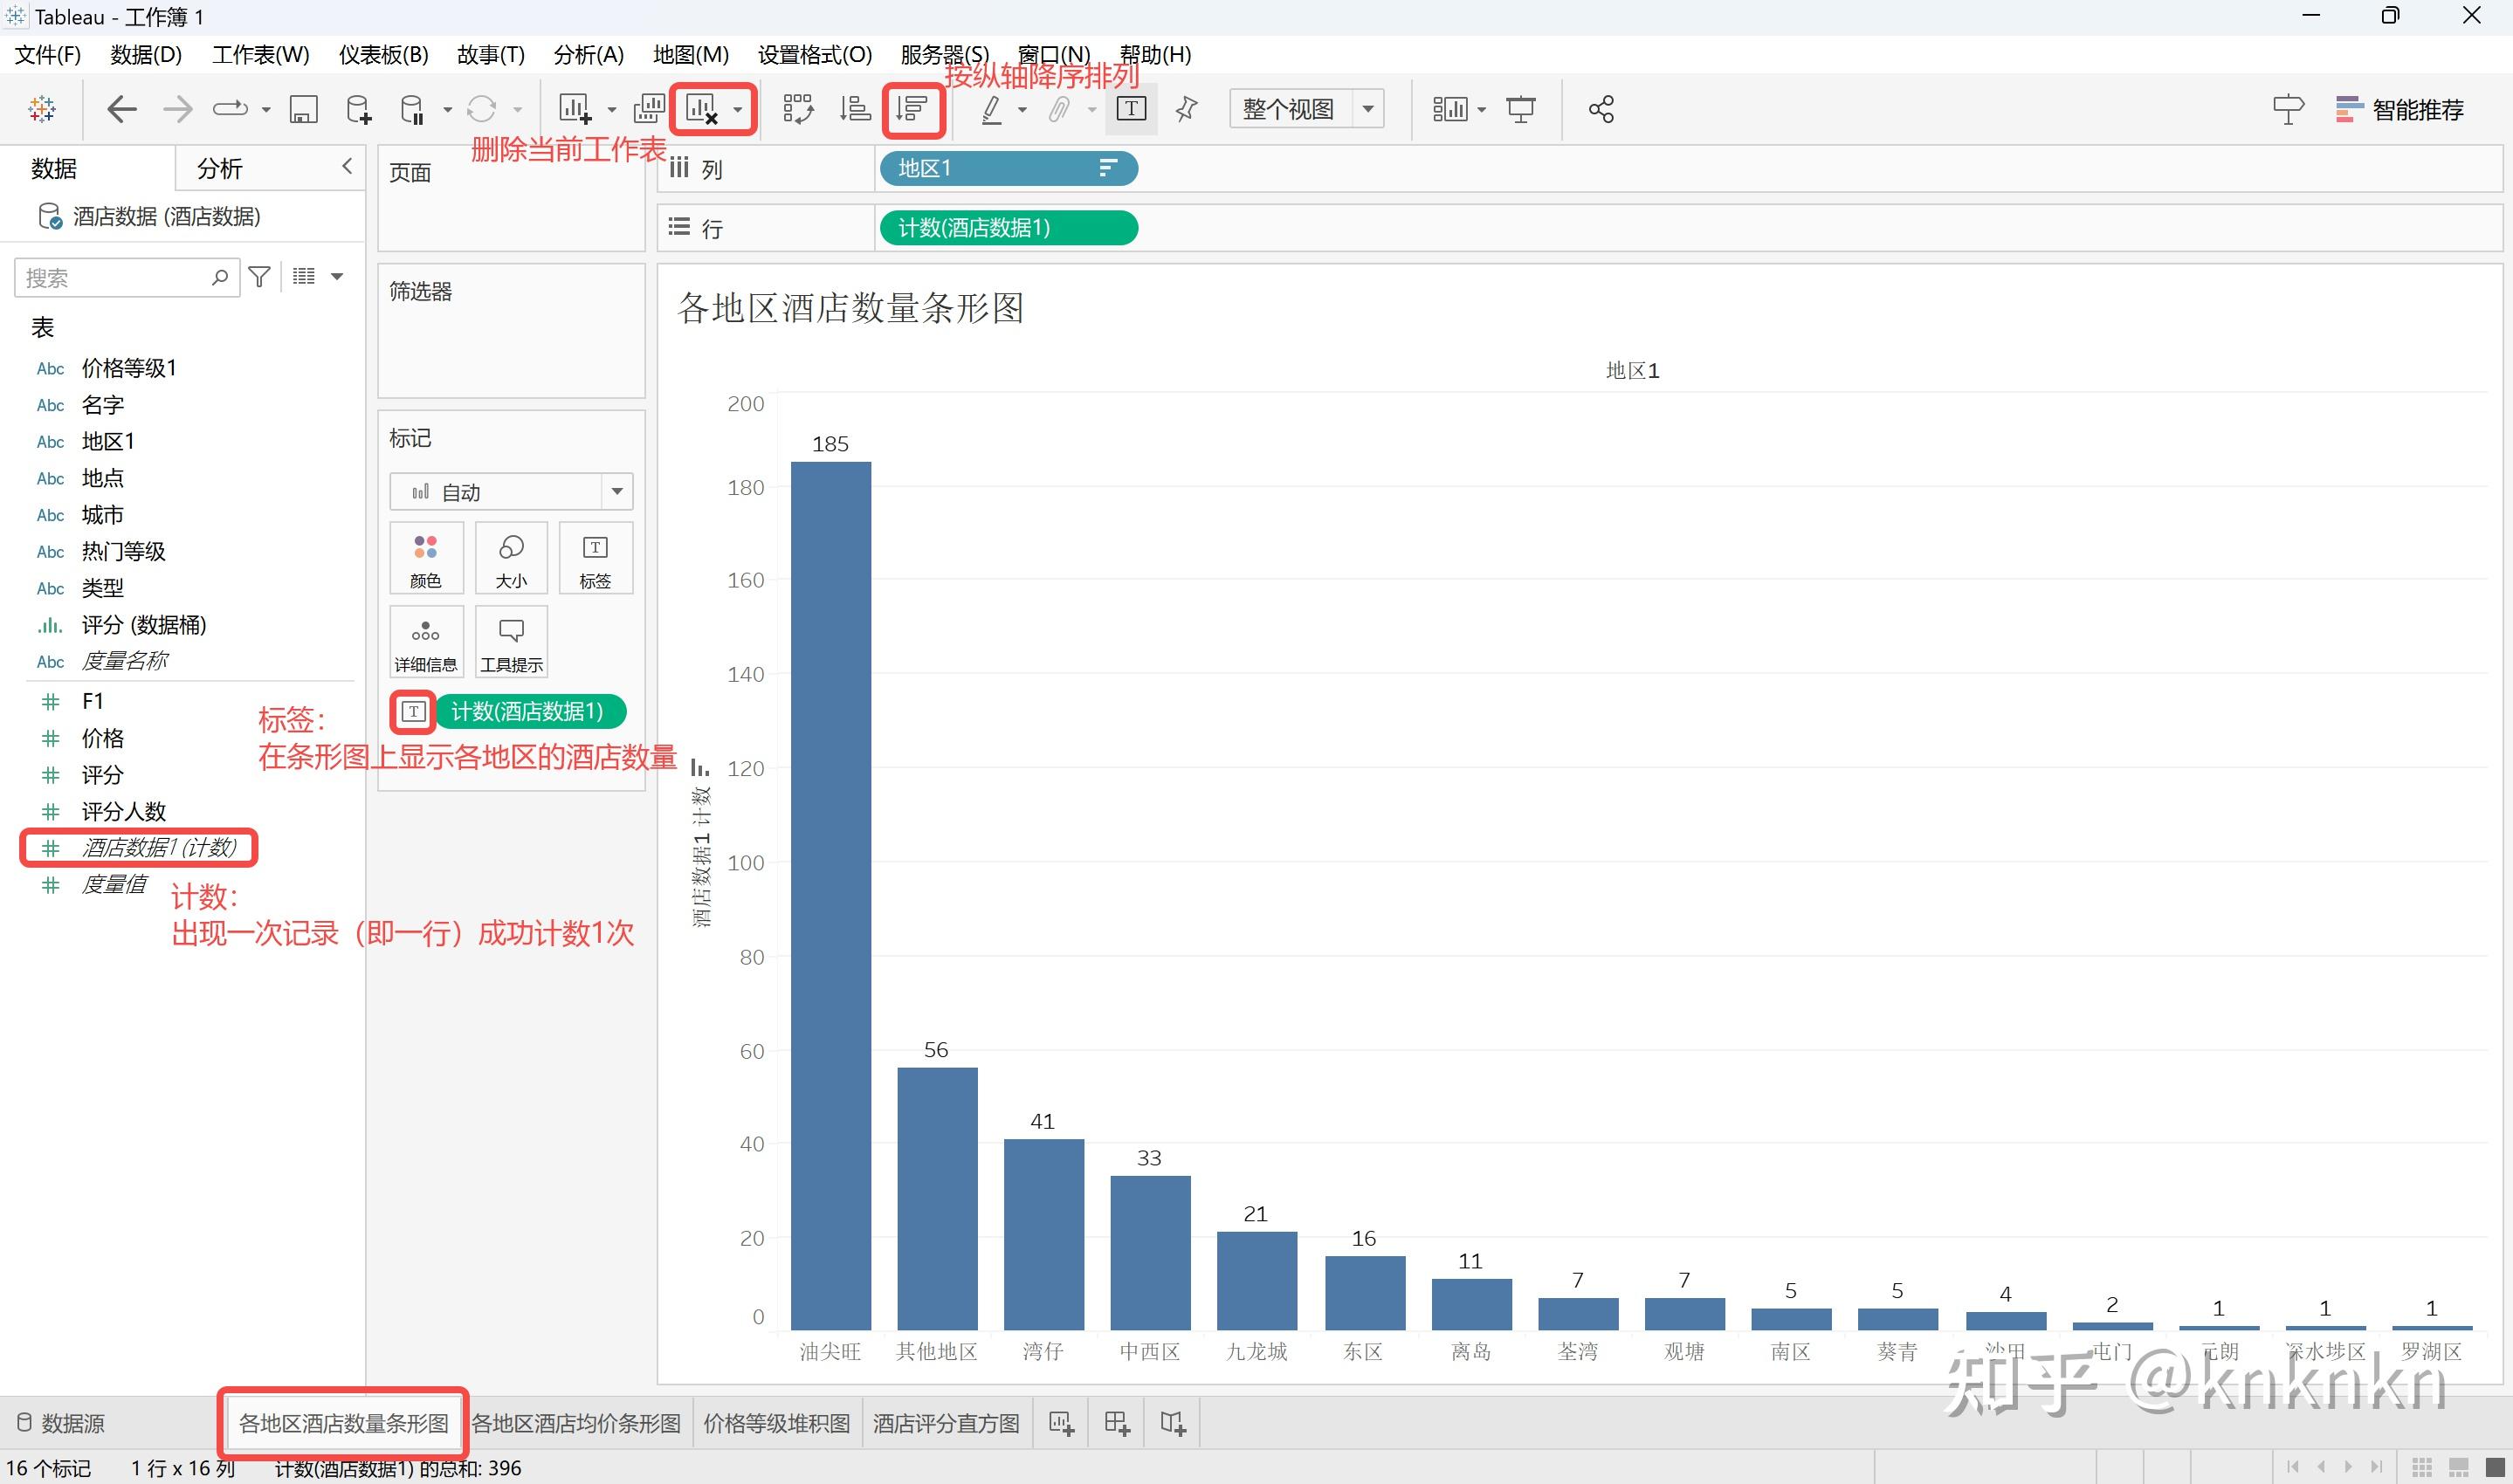Pause auto updates with the cylinder-pause icon

[x=411, y=109]
